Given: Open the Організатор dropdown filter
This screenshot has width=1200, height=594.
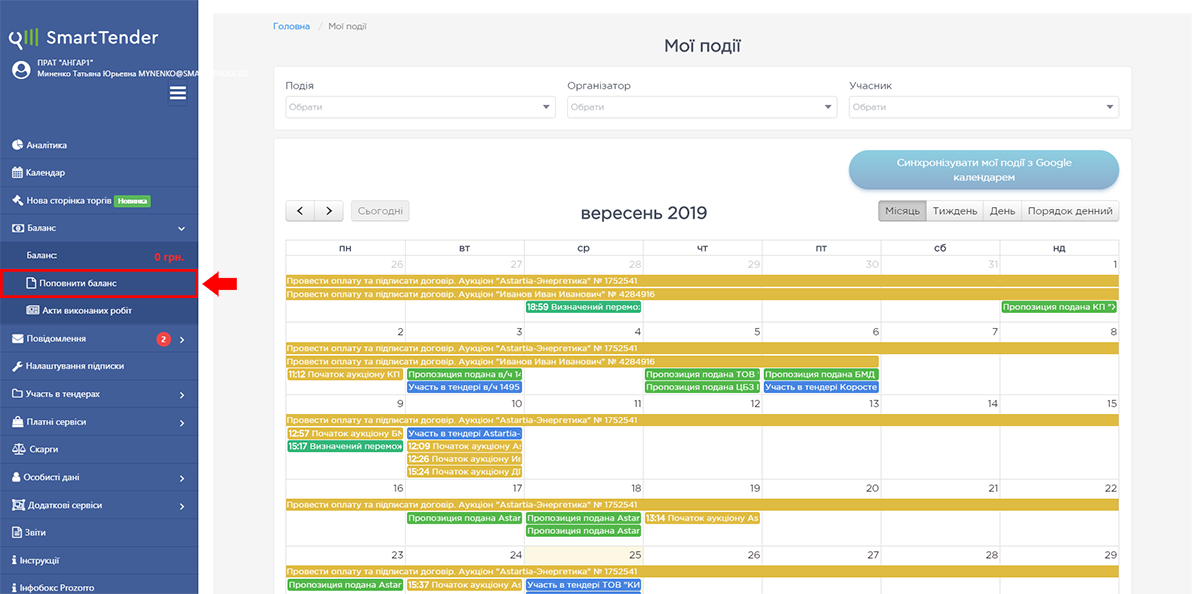Looking at the screenshot, I should click(701, 107).
